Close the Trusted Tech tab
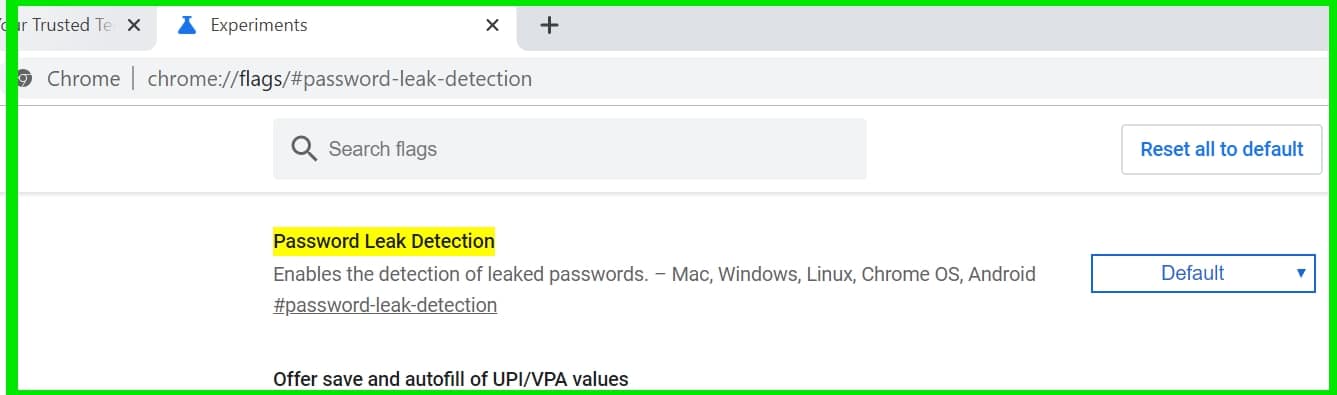 (135, 25)
